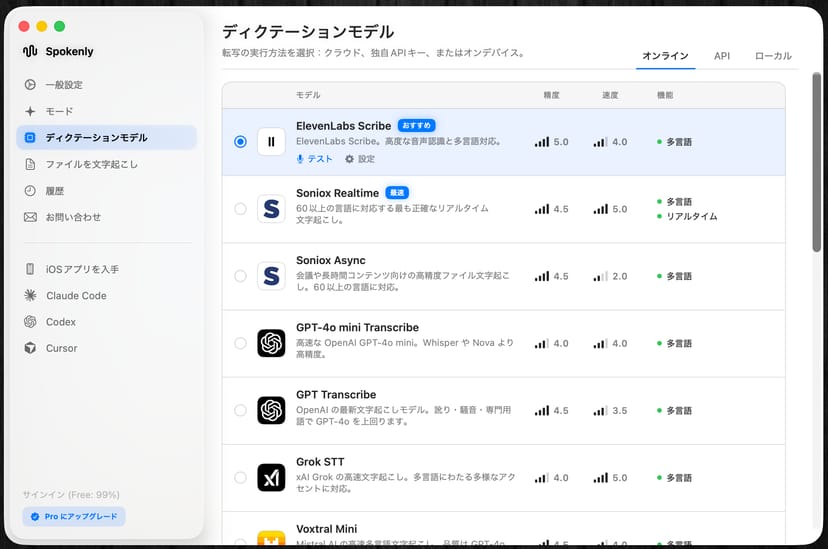Click the ElevenLabs Scribe model logo
The height and width of the screenshot is (549, 828).
click(x=271, y=141)
